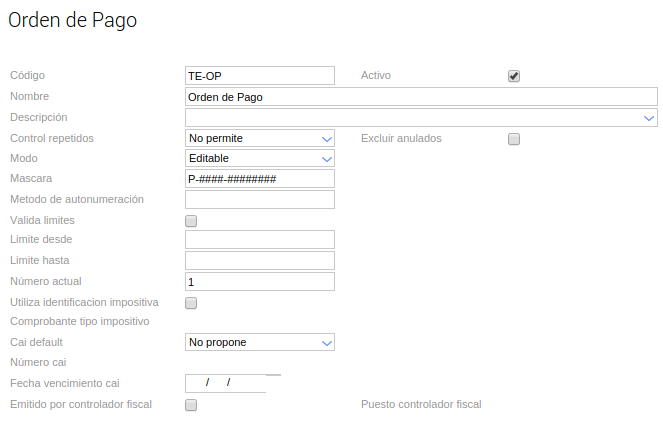Viewport: 663px width, 427px height.
Task: Click the Puesto controlador fiscal label
Action: (x=421, y=405)
